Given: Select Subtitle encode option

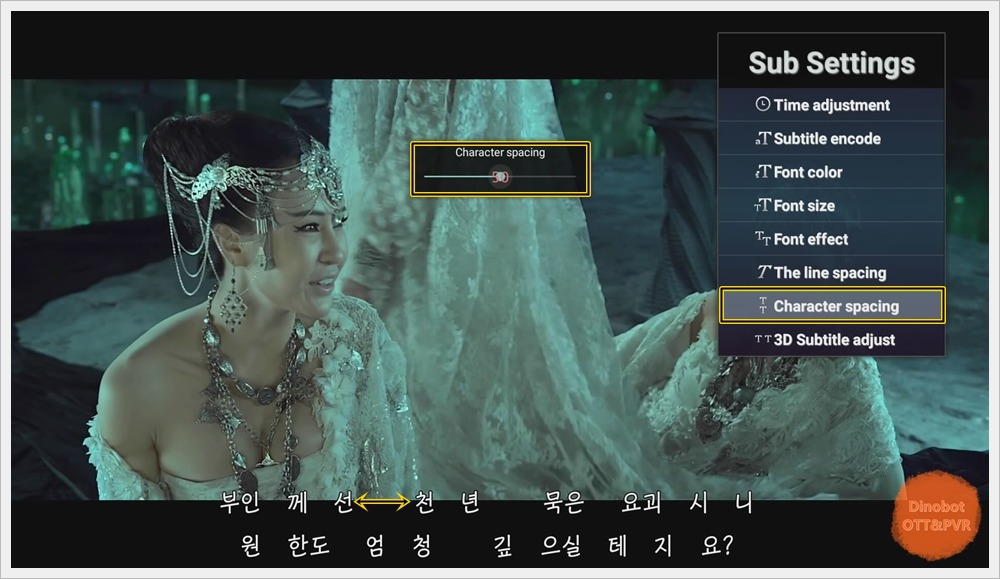Looking at the screenshot, I should (x=831, y=138).
